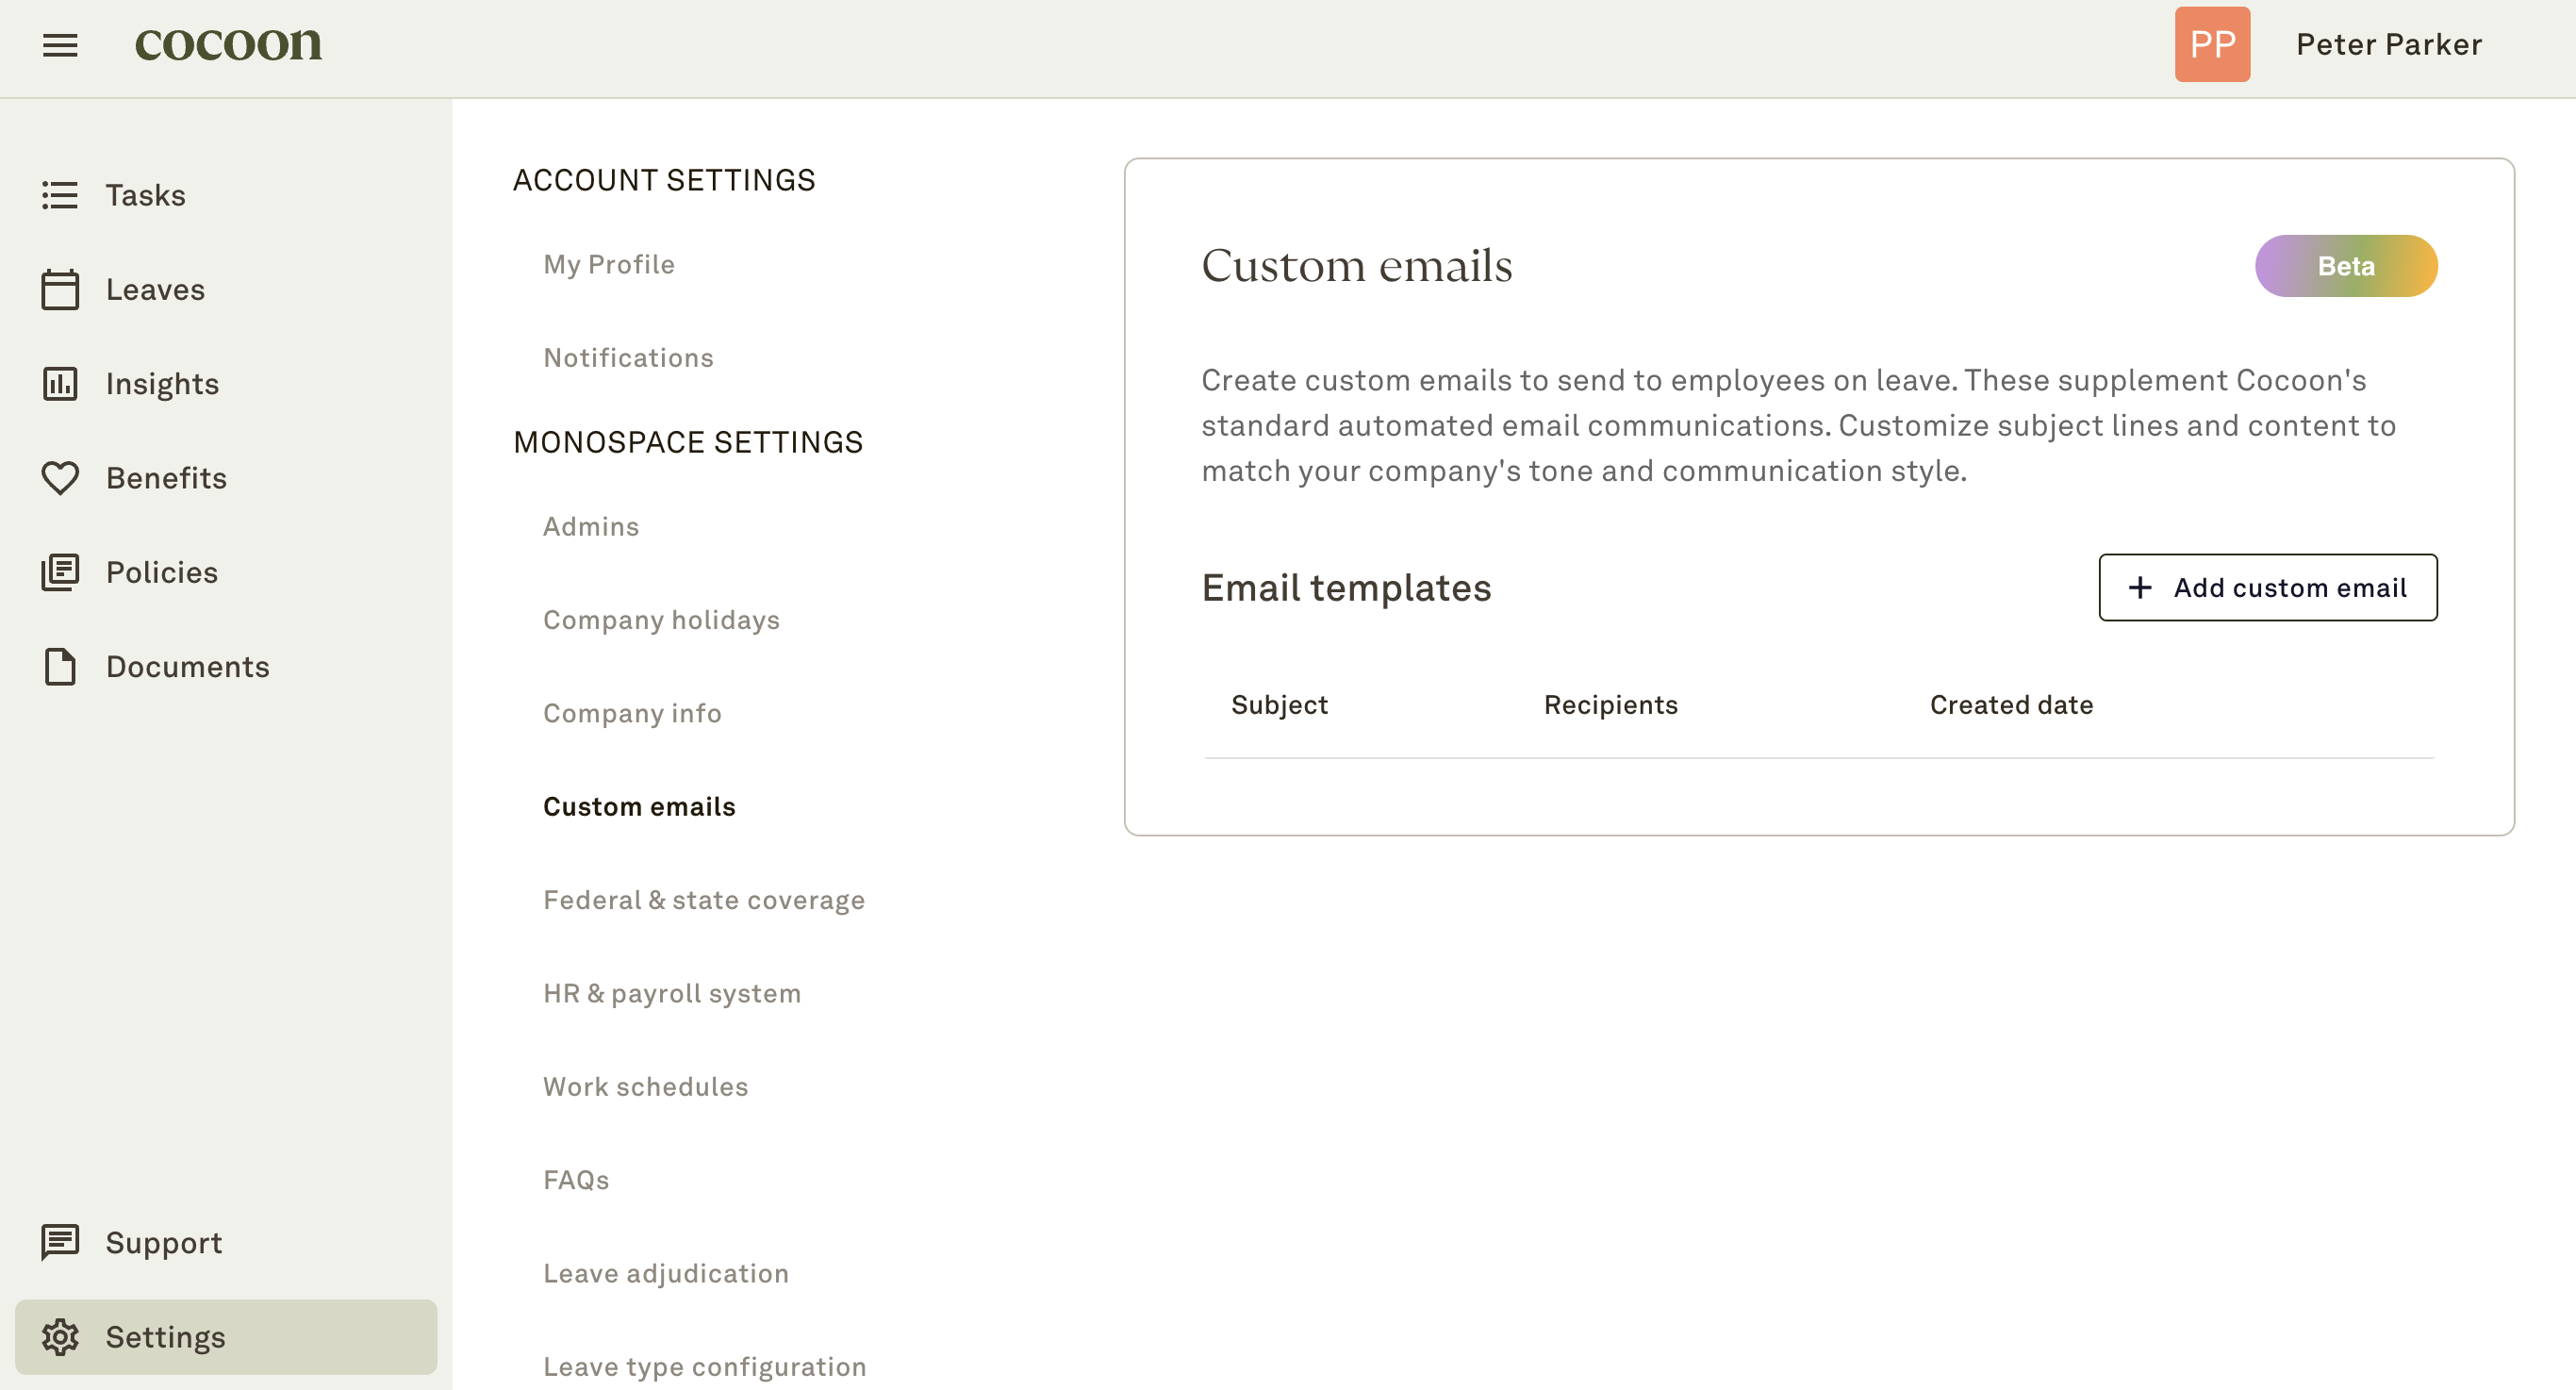This screenshot has height=1390, width=2576.
Task: Select the Settings sidebar item
Action: click(226, 1337)
